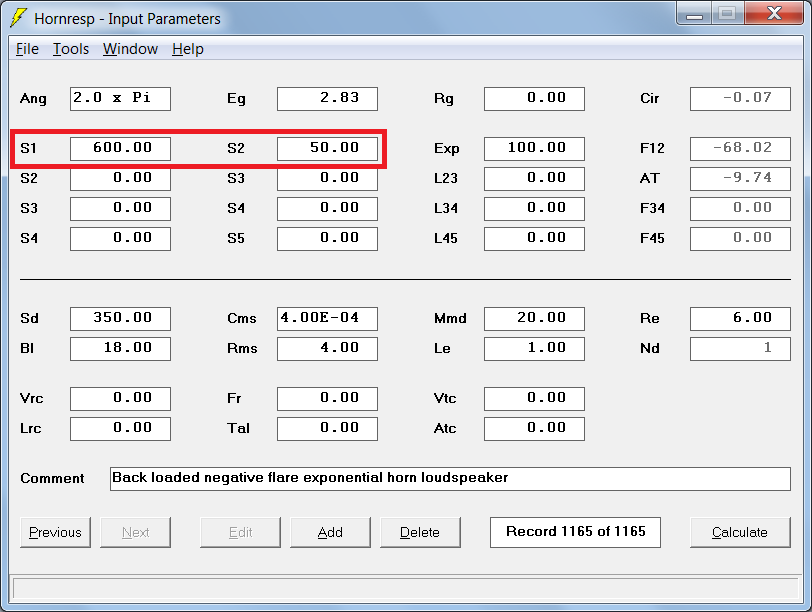Image resolution: width=812 pixels, height=612 pixels.
Task: Click the Ang label
Action: click(33, 99)
